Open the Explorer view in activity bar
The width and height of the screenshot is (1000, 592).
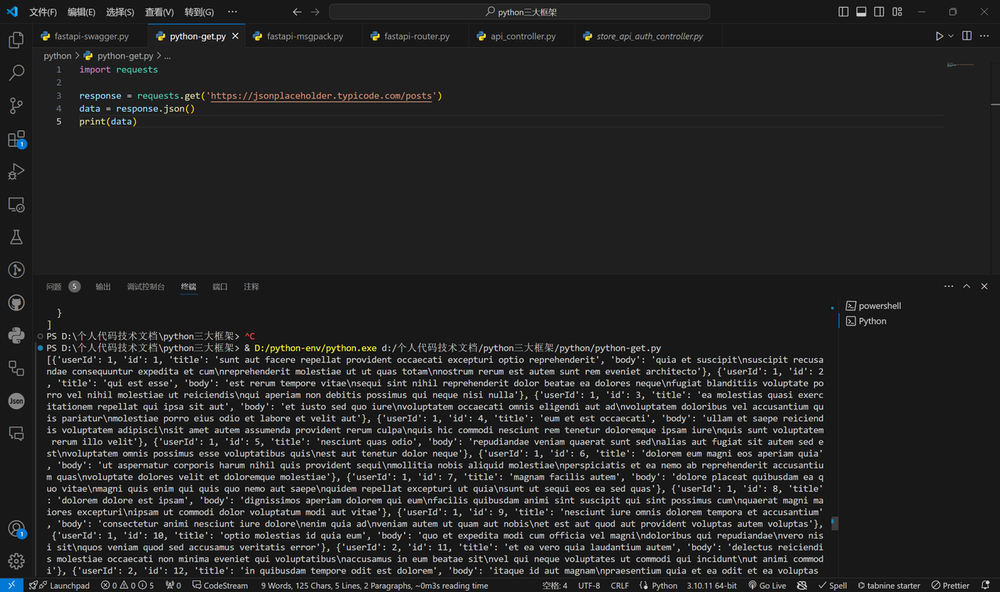[x=16, y=40]
